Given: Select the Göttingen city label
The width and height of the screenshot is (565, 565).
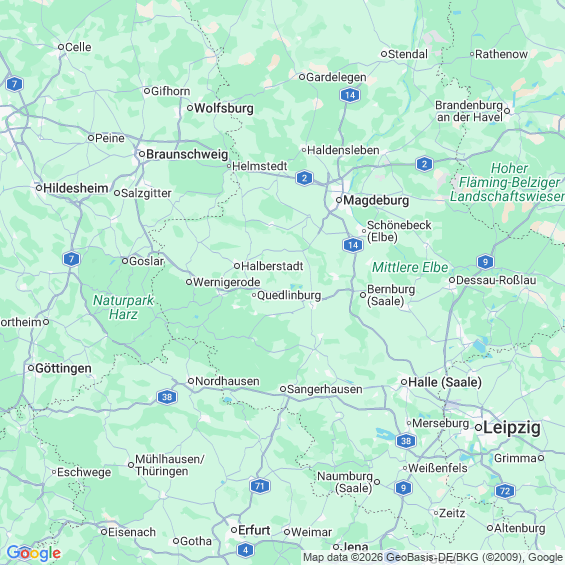Looking at the screenshot, I should tap(63, 369).
